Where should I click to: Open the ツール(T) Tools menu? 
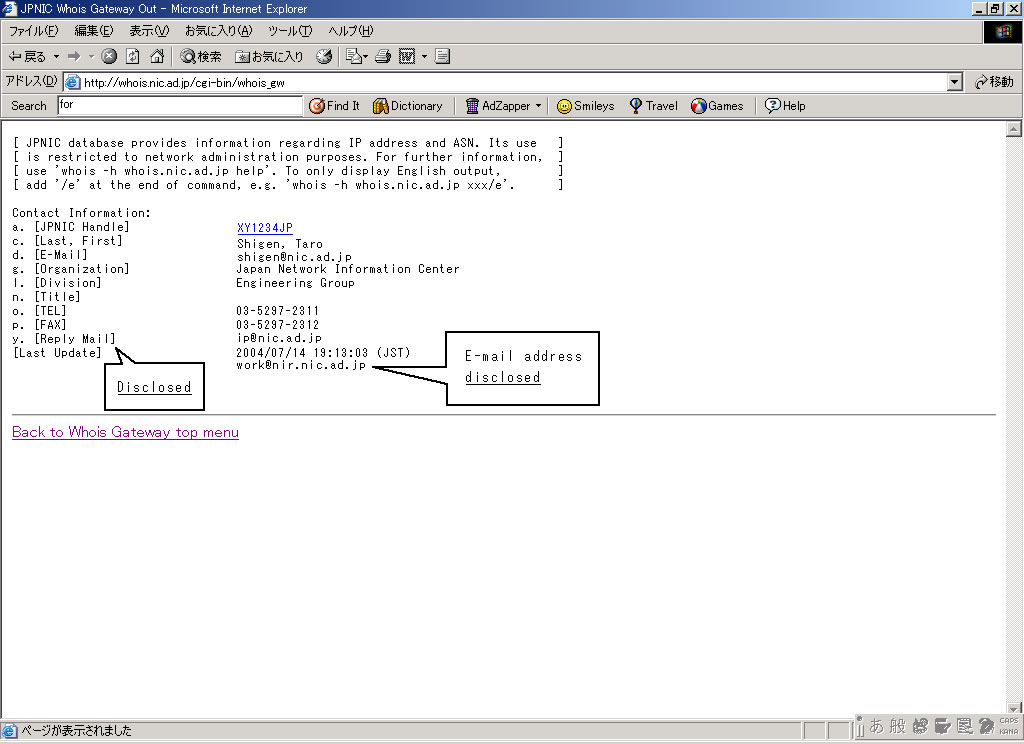[290, 31]
